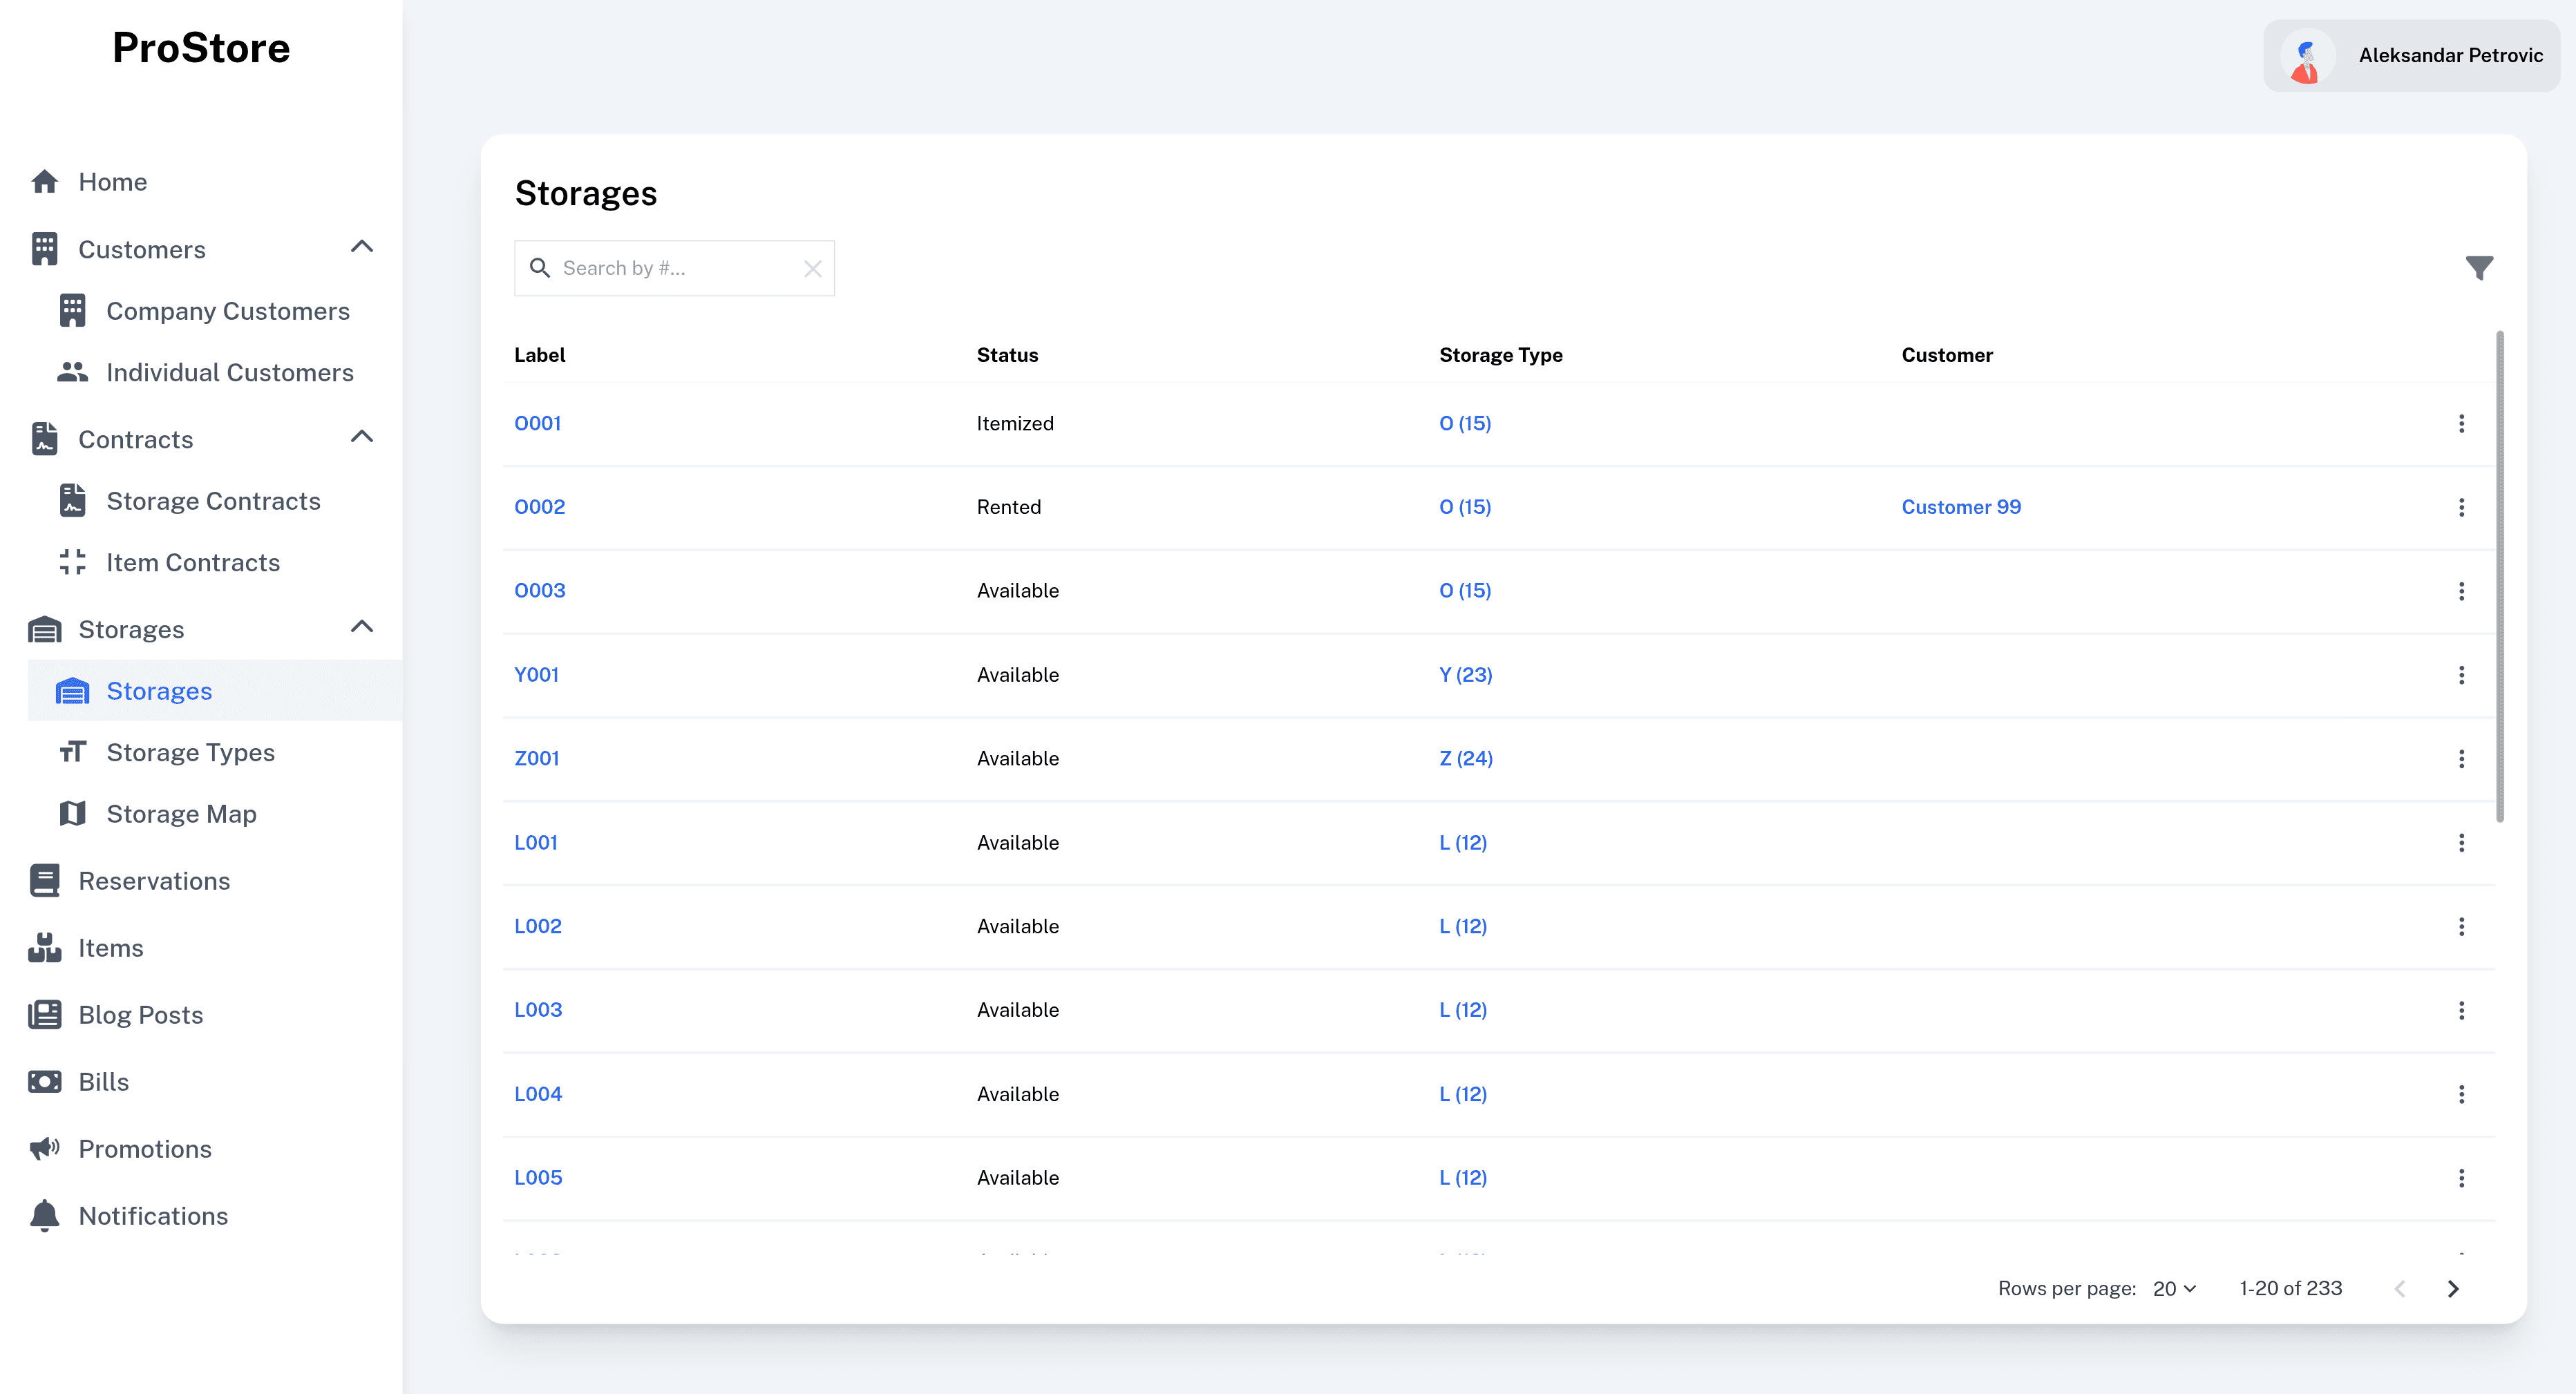Viewport: 2576px width, 1394px height.
Task: Click Aleksandar Petrovic user name
Action: coord(2450,56)
